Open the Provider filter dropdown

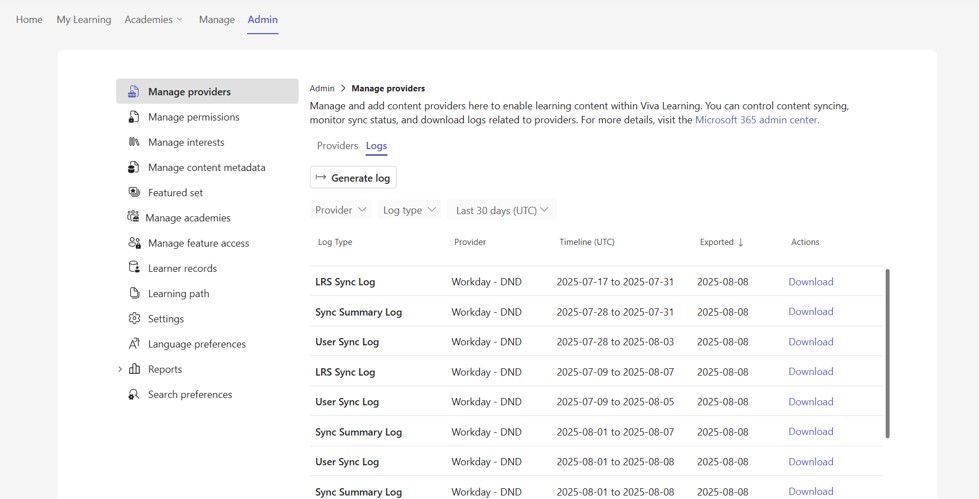[340, 210]
